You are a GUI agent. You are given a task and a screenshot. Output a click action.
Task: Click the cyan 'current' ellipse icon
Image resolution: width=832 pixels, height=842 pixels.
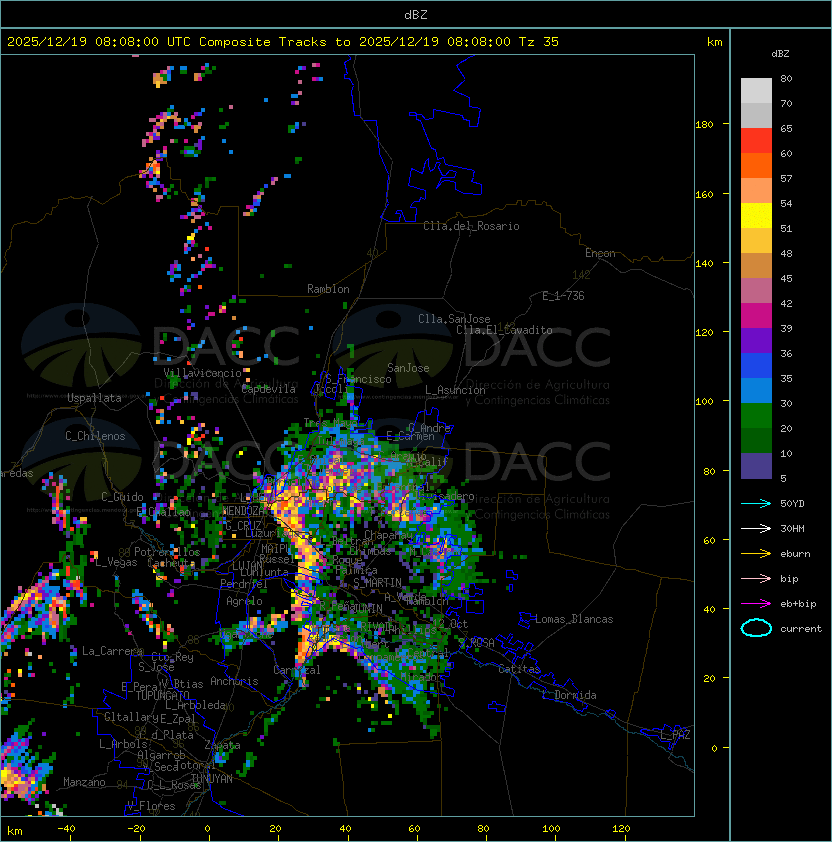(756, 628)
